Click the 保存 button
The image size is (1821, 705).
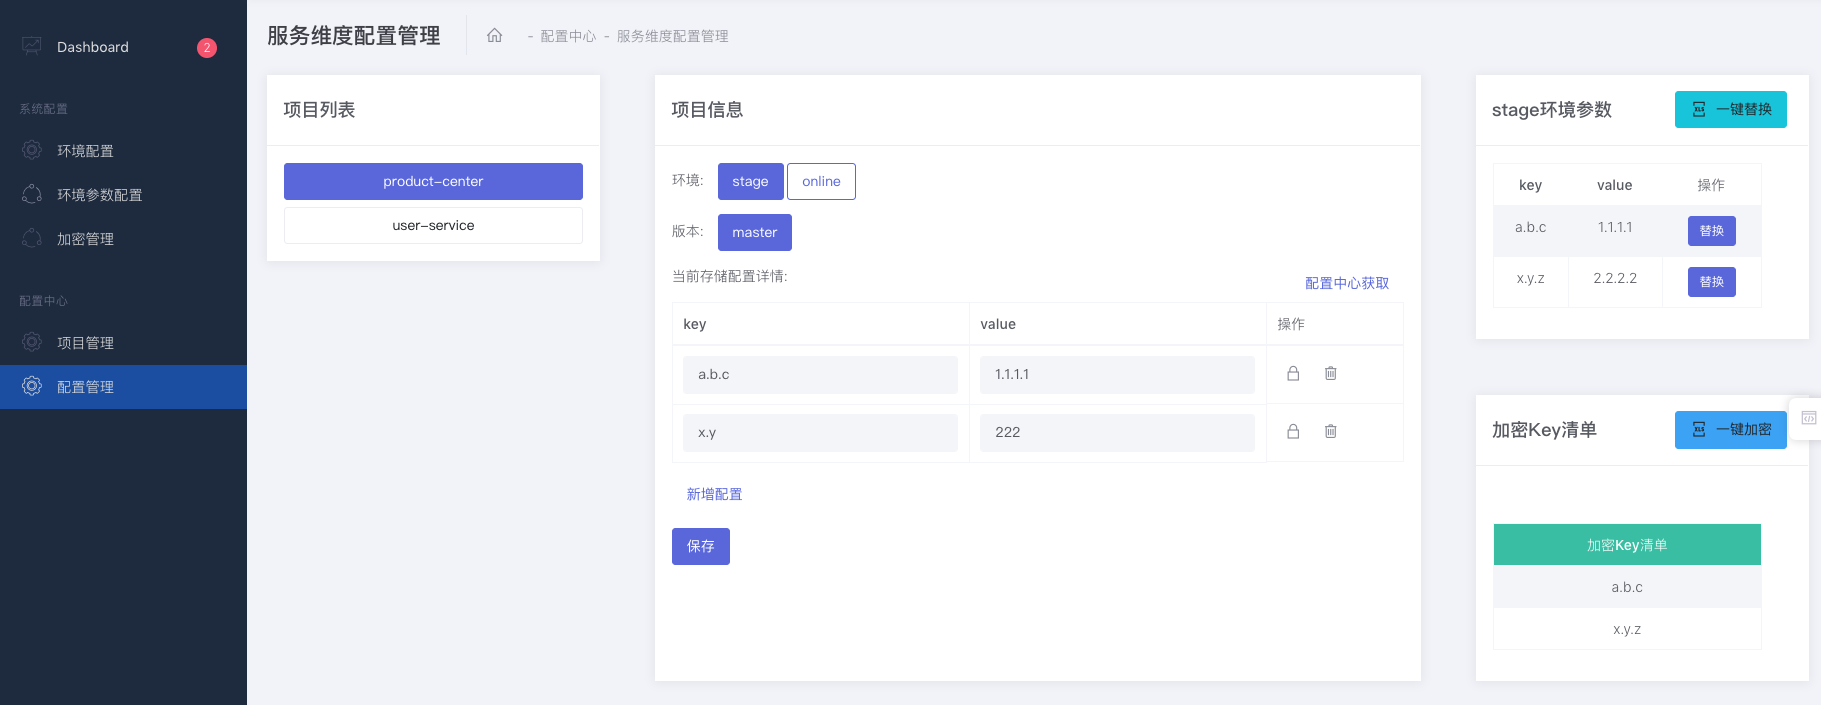point(700,546)
